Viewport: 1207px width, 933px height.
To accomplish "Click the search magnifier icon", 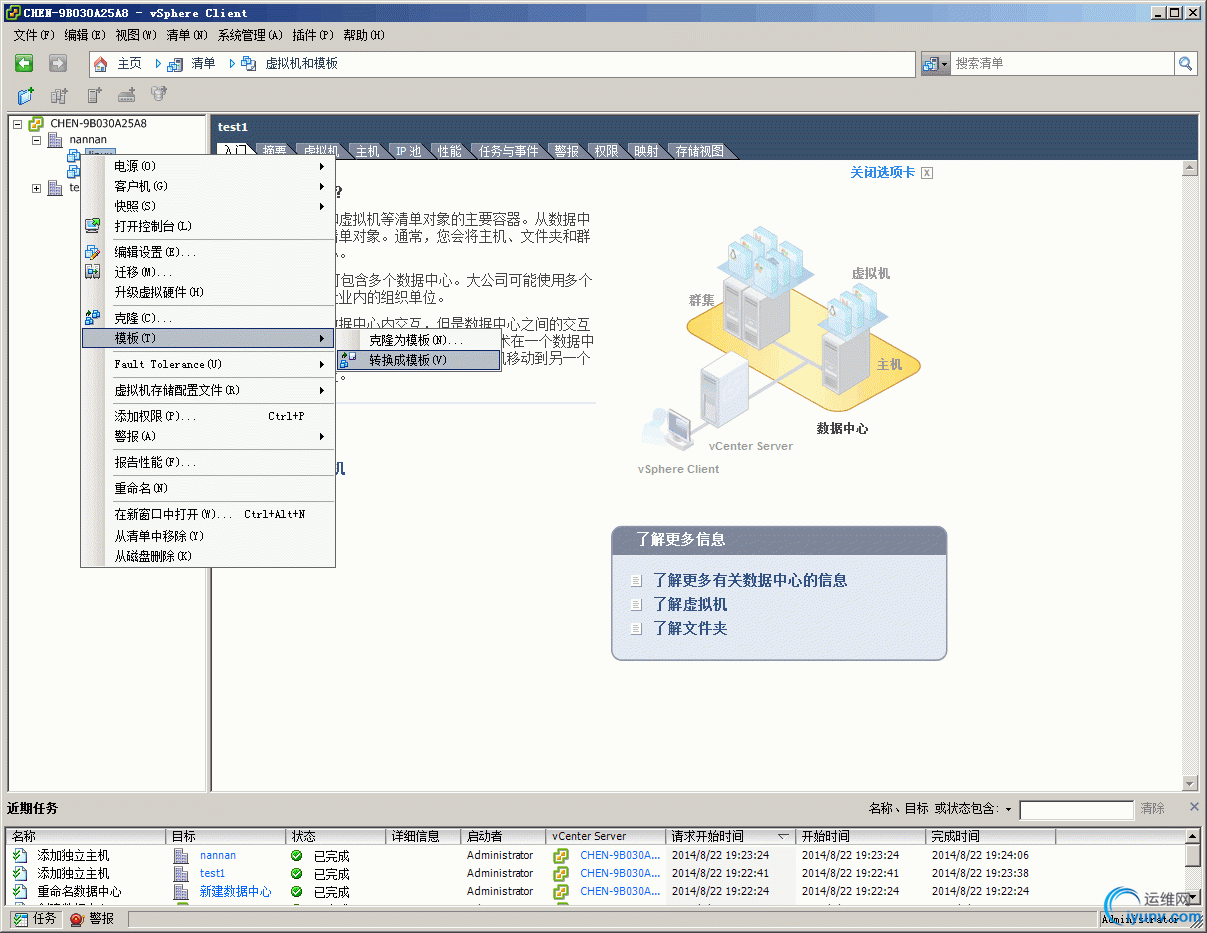I will (1186, 64).
